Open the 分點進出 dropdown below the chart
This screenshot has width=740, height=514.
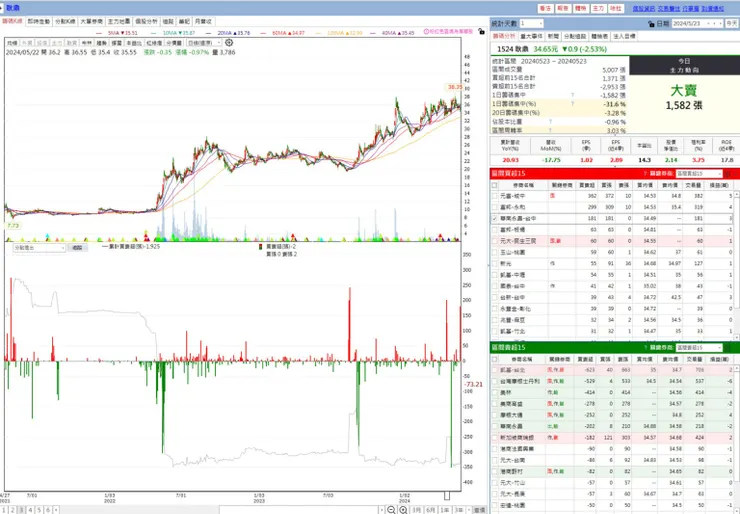point(39,248)
